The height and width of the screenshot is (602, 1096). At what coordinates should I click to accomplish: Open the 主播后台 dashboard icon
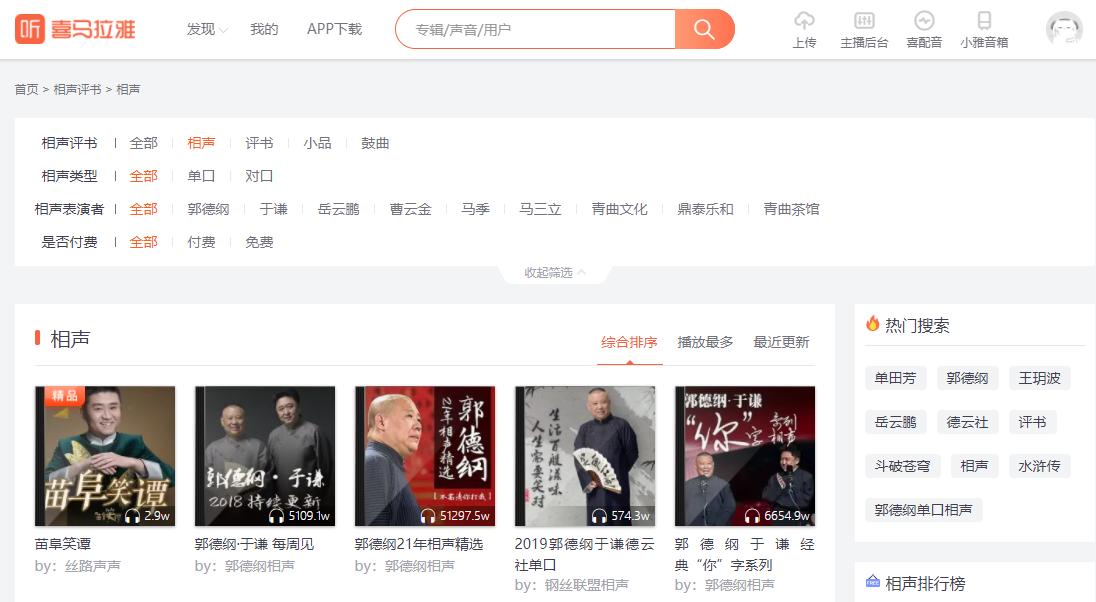click(x=864, y=21)
